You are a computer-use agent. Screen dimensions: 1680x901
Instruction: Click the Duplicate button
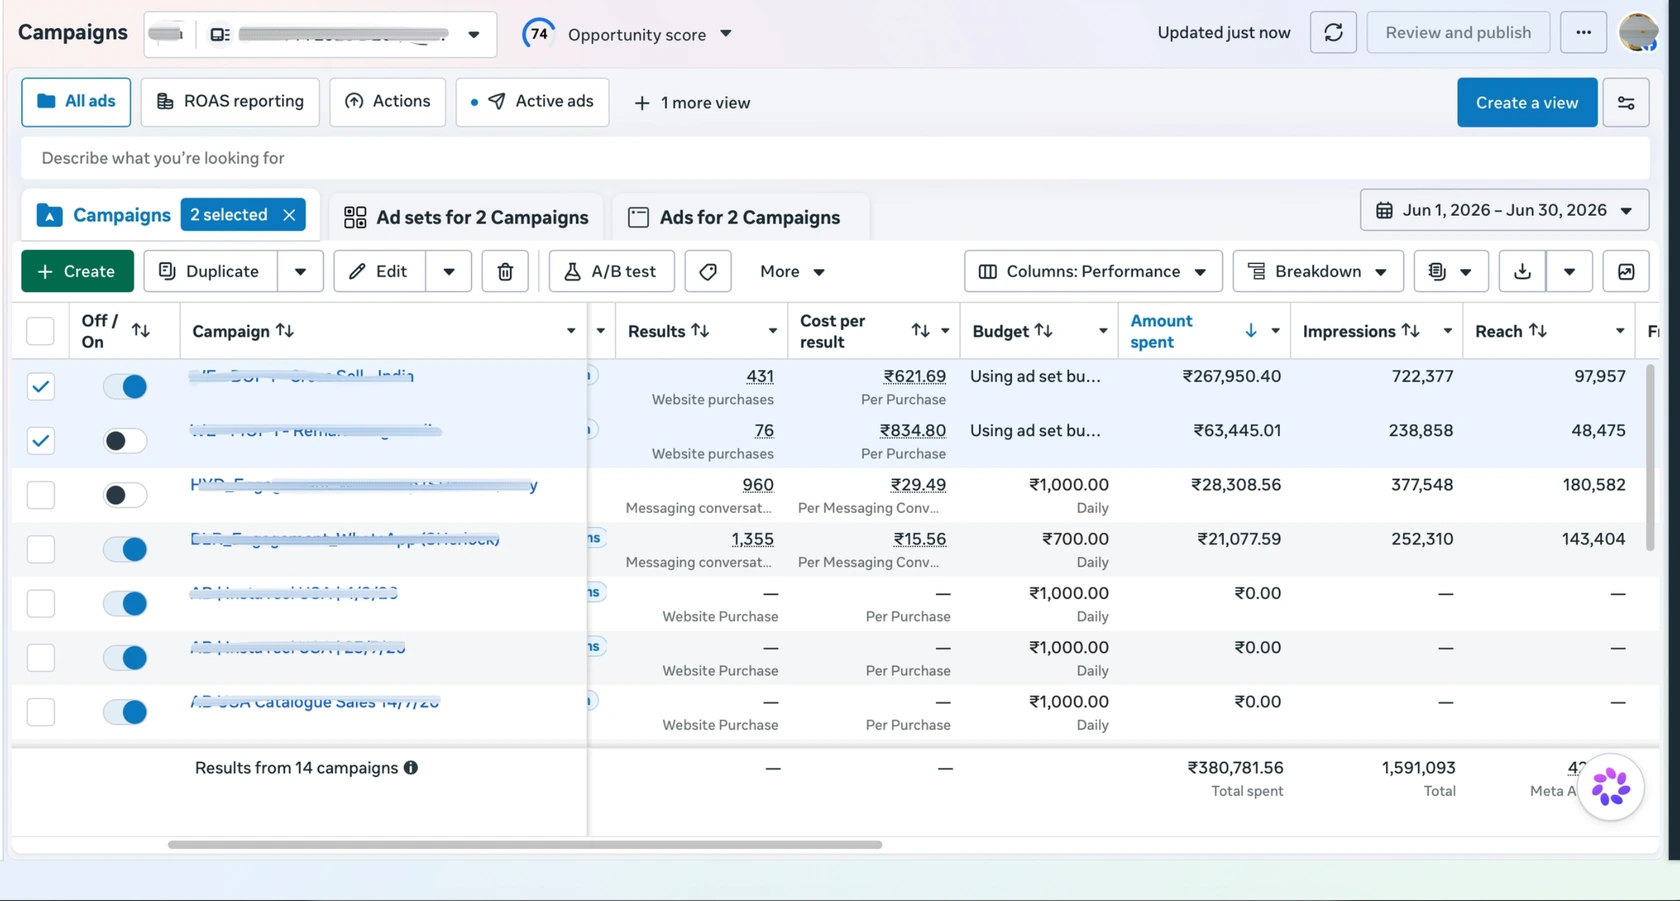[210, 272]
